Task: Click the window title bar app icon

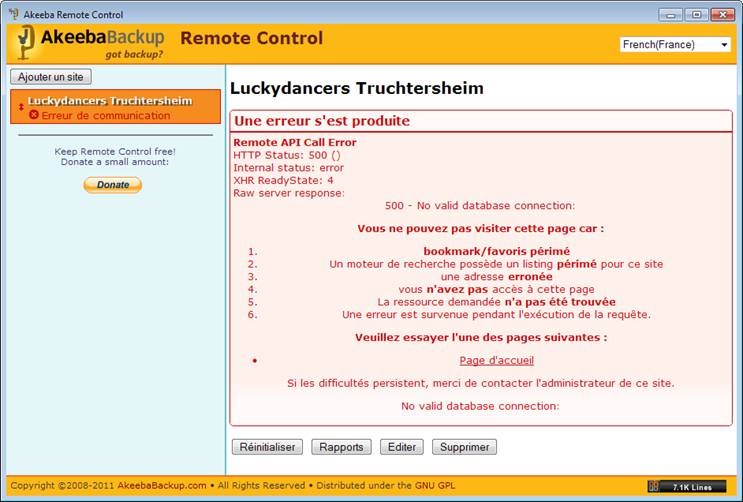Action: (x=12, y=14)
